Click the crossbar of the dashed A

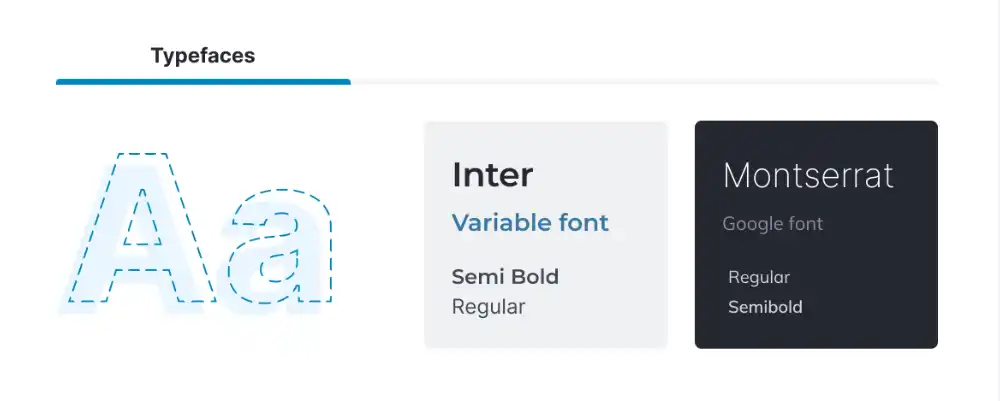(x=141, y=258)
